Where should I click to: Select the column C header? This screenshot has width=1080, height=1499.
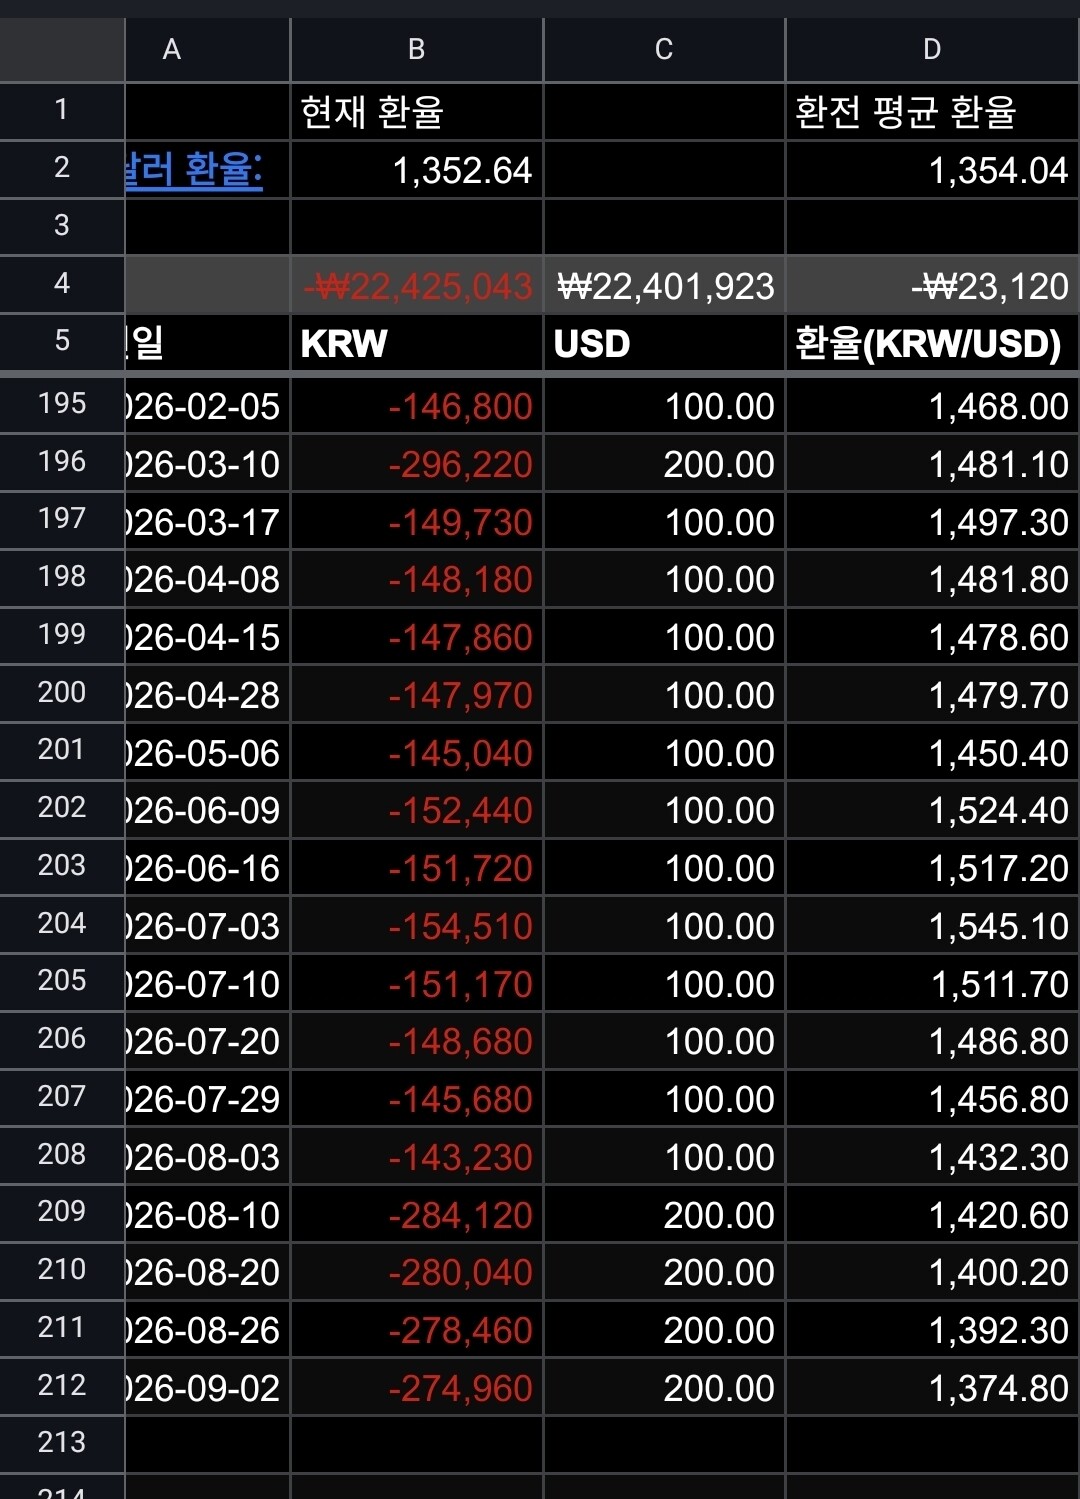pos(664,49)
